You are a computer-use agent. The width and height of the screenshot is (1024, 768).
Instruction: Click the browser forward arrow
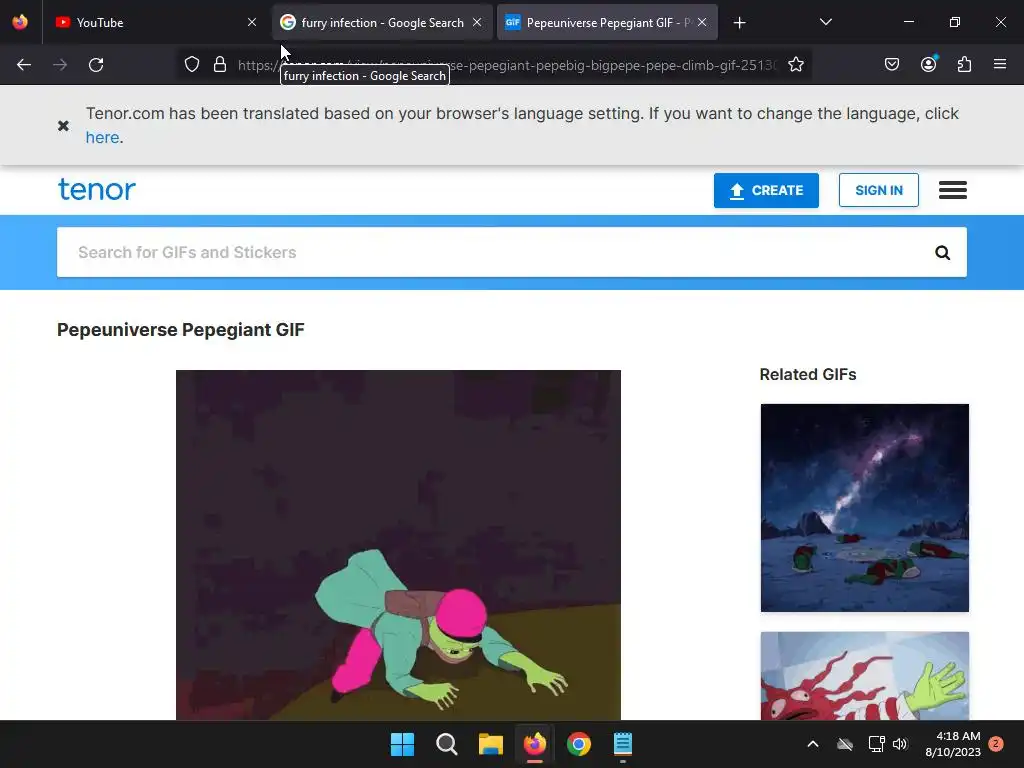point(60,65)
